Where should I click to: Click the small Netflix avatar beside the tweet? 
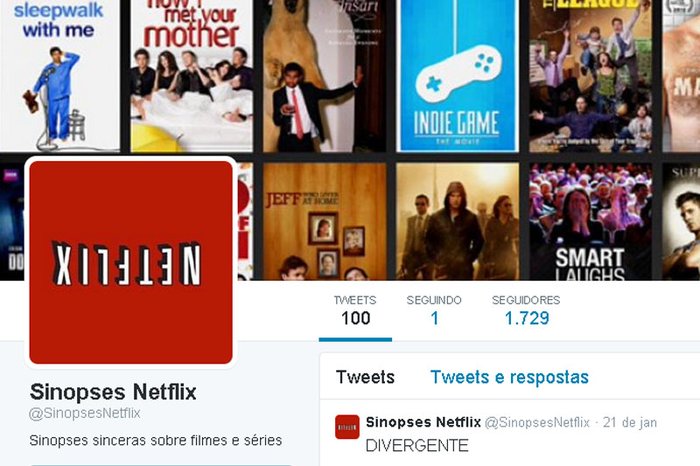(347, 427)
